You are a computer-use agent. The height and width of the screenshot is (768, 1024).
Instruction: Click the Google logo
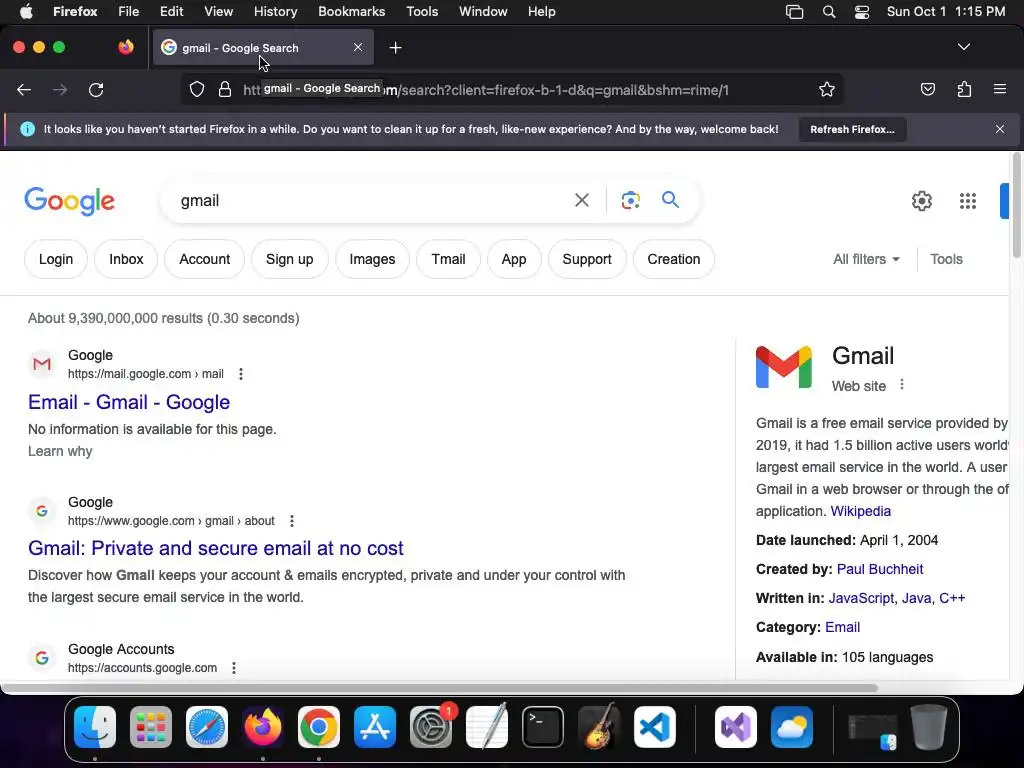(x=69, y=200)
